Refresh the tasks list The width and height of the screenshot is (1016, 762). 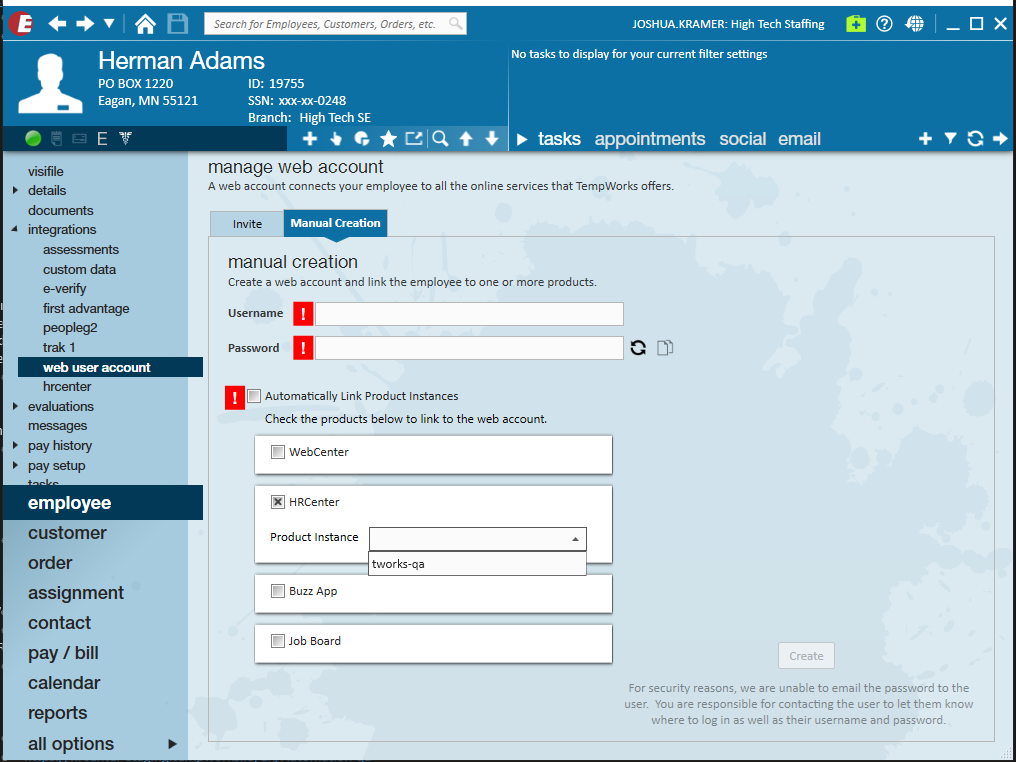pos(975,138)
